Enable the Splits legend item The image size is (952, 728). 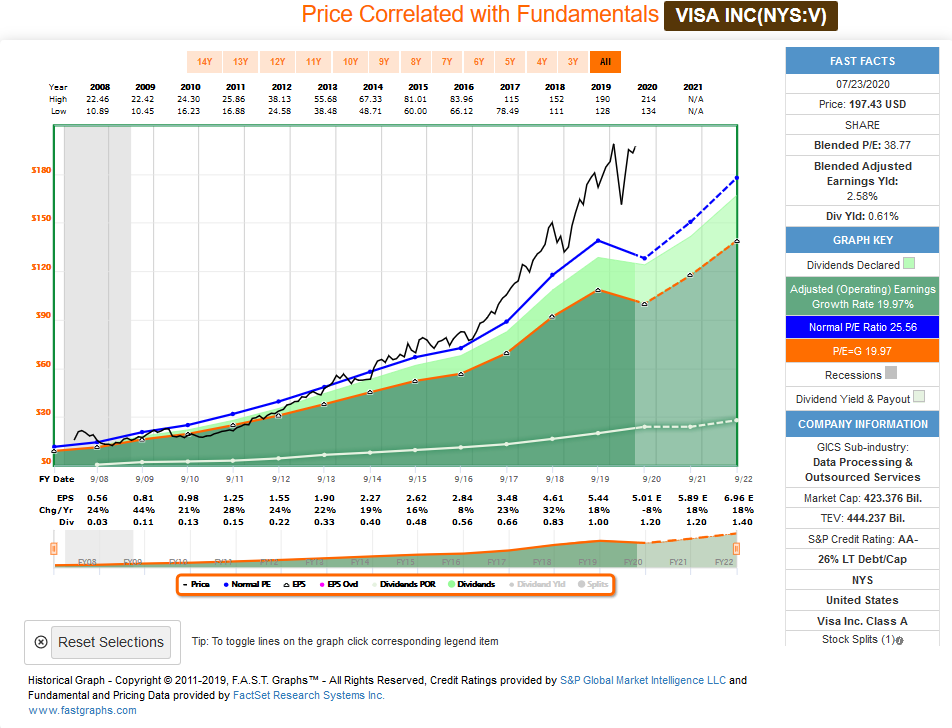(x=593, y=584)
